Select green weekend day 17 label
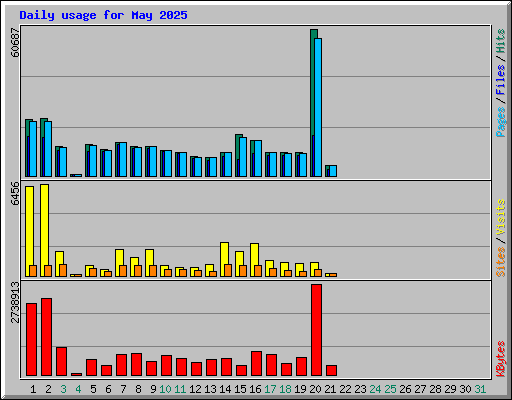Image resolution: width=512 pixels, height=400 pixels. point(270,389)
